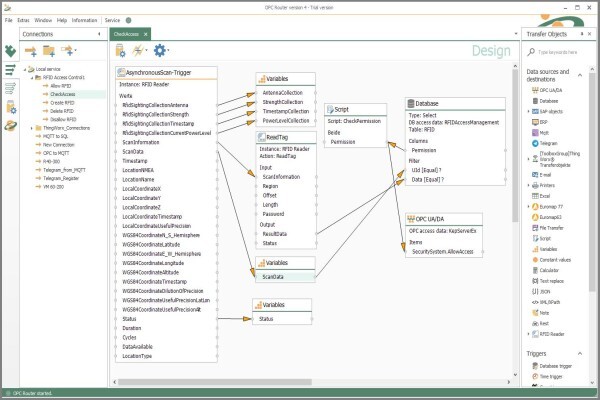Viewport: 600px width, 400px height.
Task: Expand the SAP objects group
Action: point(528,112)
